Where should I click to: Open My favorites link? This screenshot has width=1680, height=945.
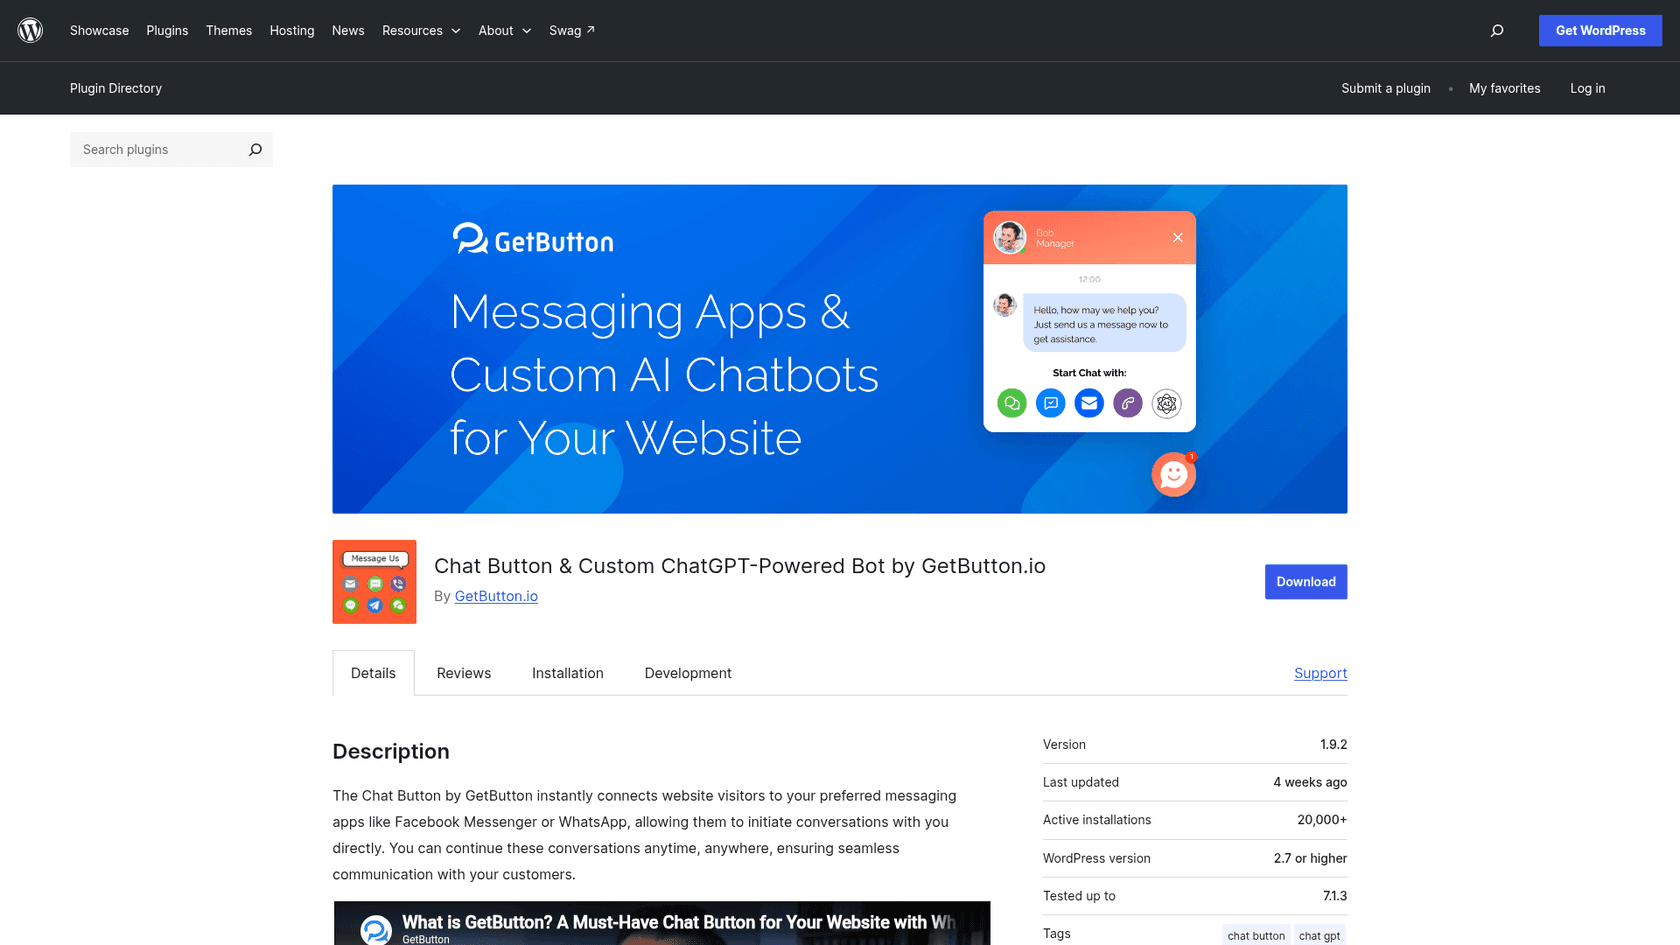click(1504, 88)
